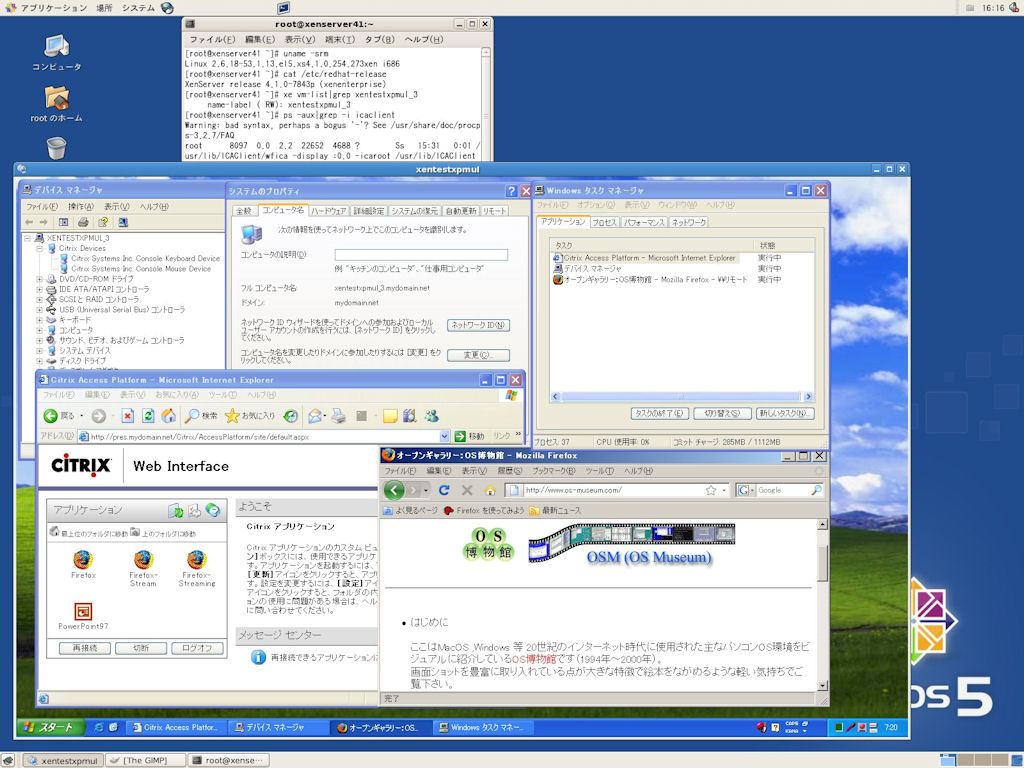This screenshot has width=1024, height=768.
Task: Click Device Manager properties toolbar icon
Action: tap(63, 222)
